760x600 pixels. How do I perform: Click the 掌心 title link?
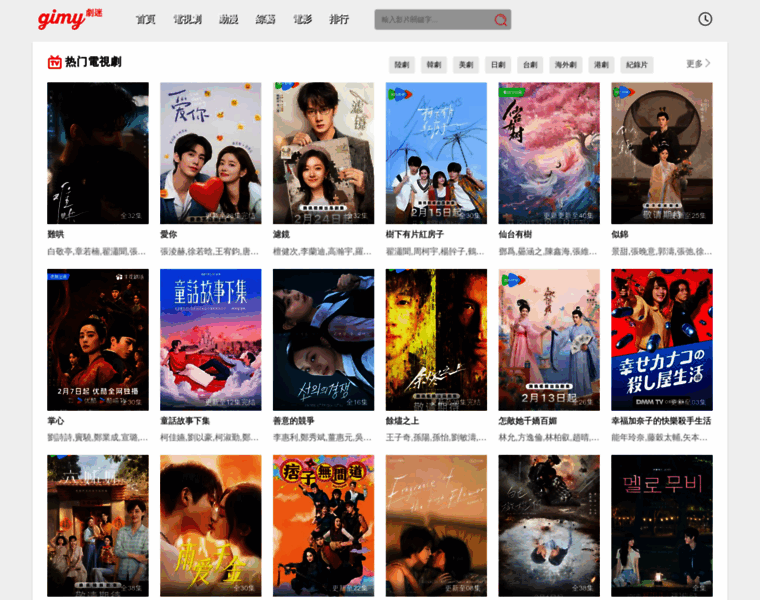tap(55, 421)
